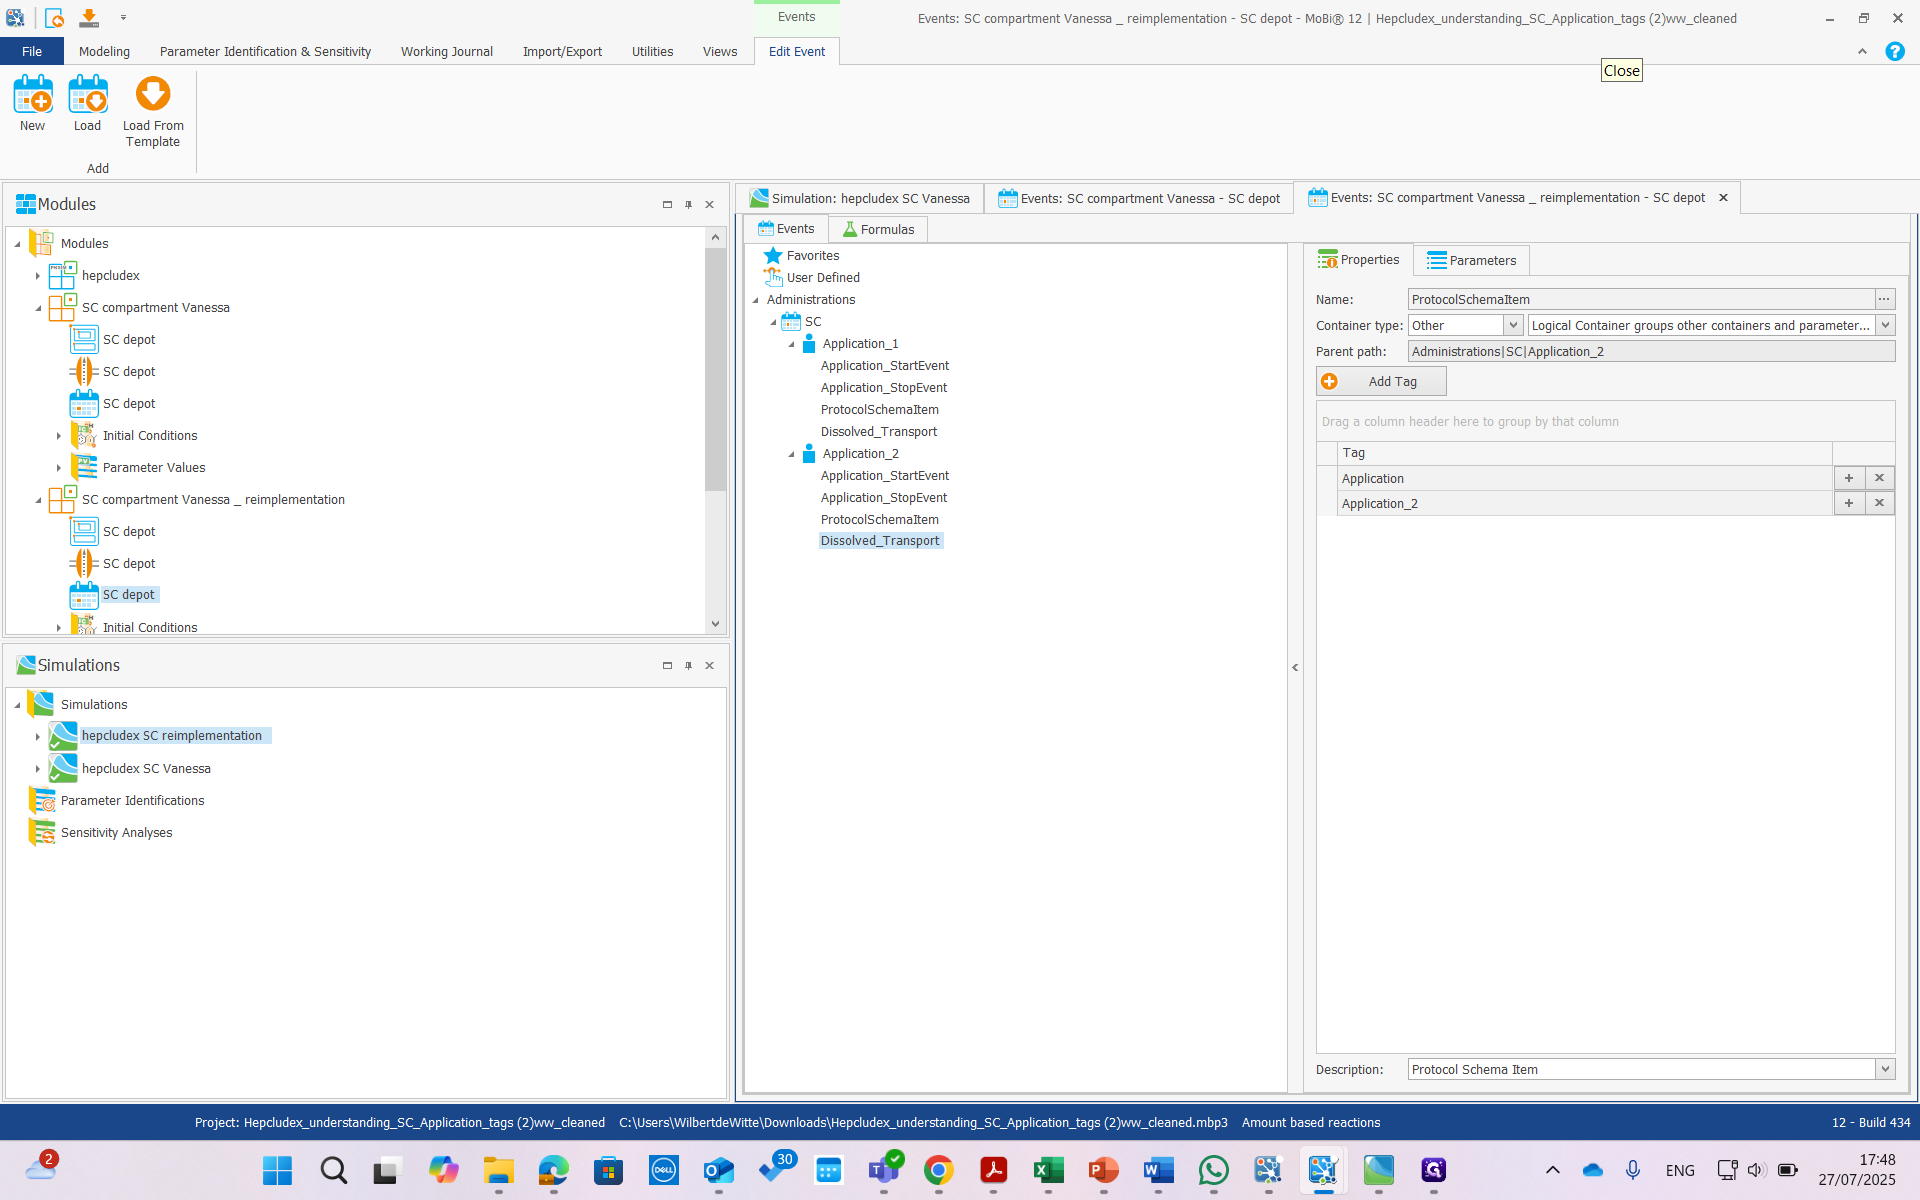The width and height of the screenshot is (1920, 1200).
Task: Open help via question mark icon
Action: [x=1894, y=51]
